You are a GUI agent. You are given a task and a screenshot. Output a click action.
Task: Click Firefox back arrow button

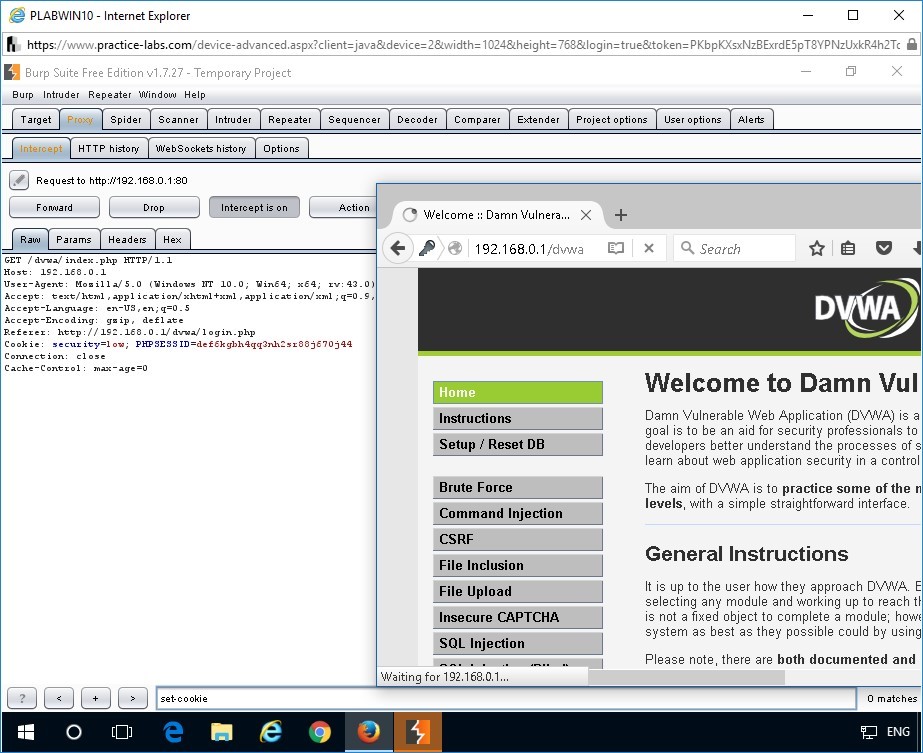coord(398,249)
